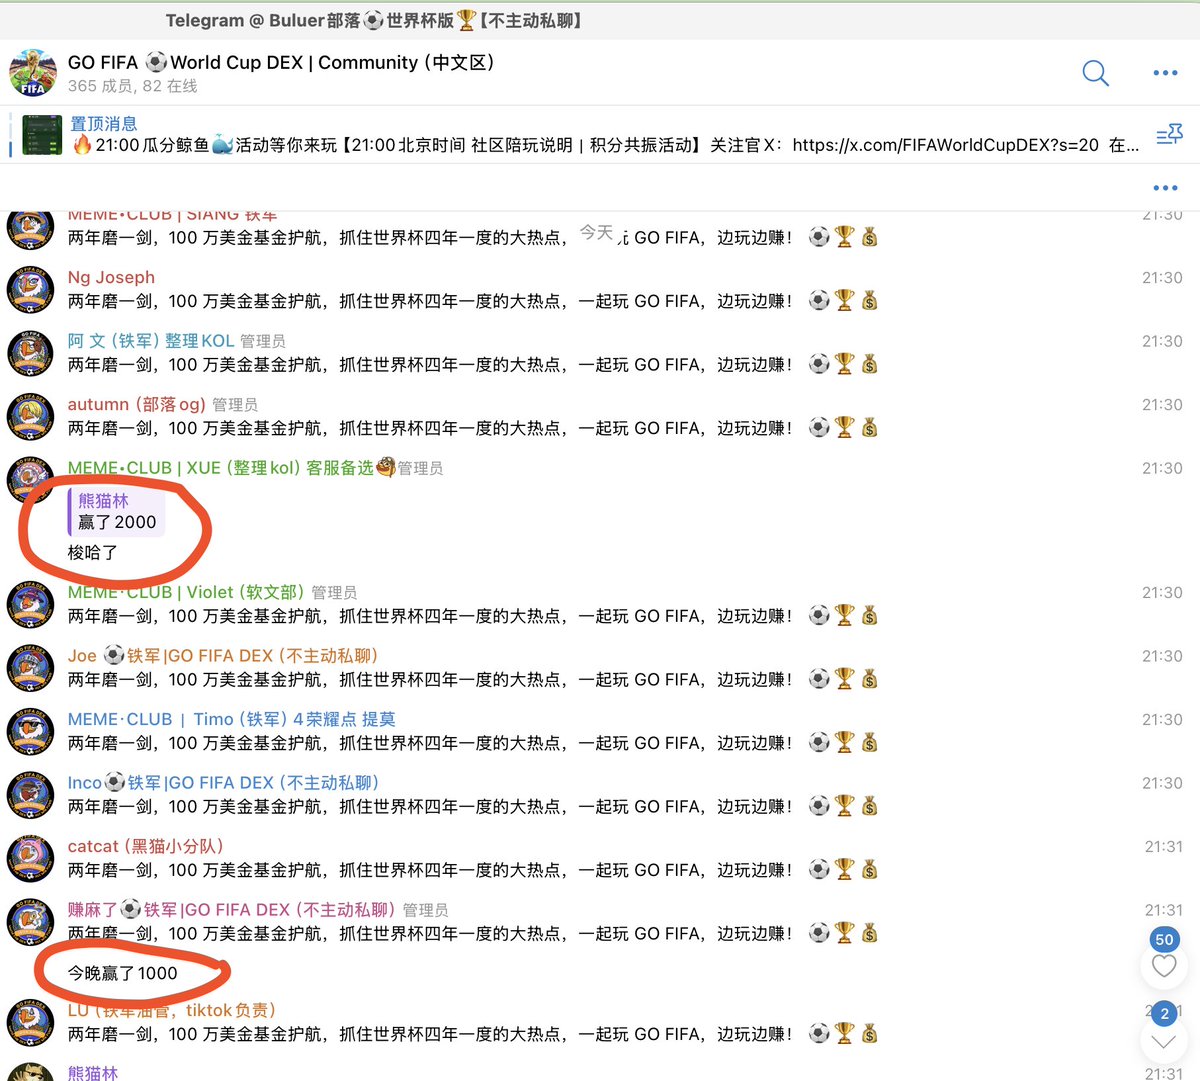The image size is (1200, 1081).
Task: Click 管理员 badge next to autumn (部落 og)
Action: [x=235, y=405]
